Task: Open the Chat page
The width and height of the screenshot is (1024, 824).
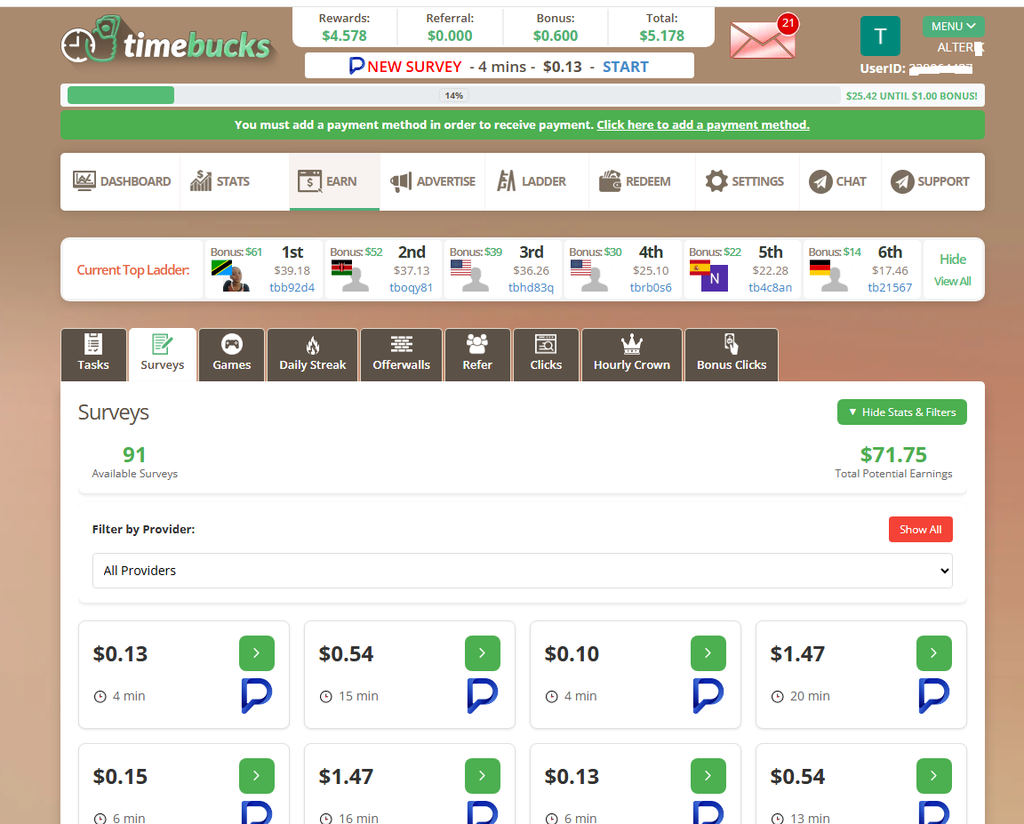Action: click(837, 181)
